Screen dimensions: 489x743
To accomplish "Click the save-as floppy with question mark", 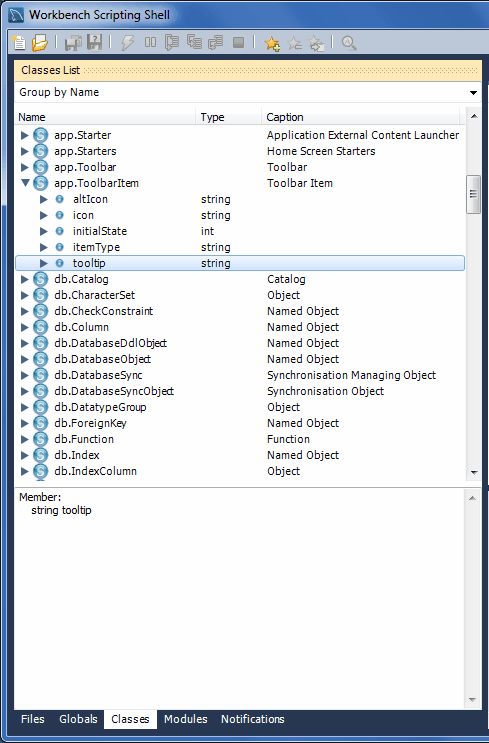I will point(95,43).
